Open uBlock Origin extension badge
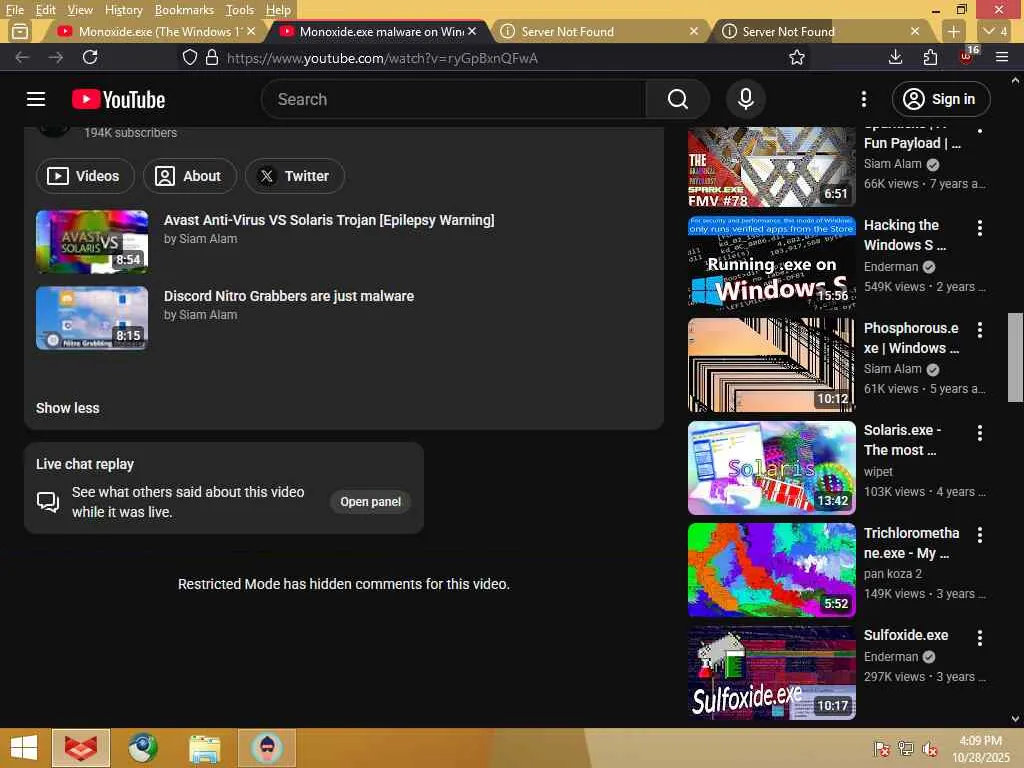Screen dimensions: 1024x768 (967, 56)
